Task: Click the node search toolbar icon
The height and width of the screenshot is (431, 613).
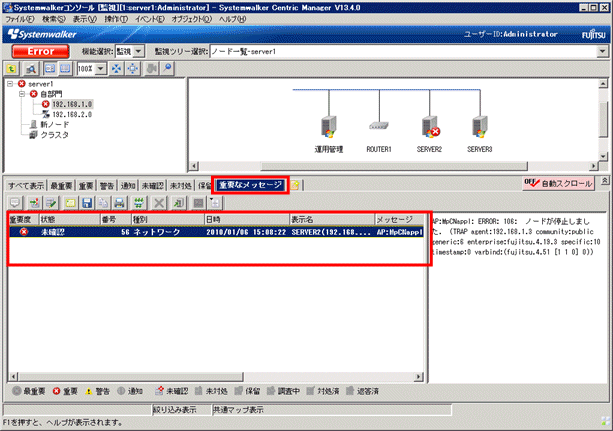Action: (31, 69)
